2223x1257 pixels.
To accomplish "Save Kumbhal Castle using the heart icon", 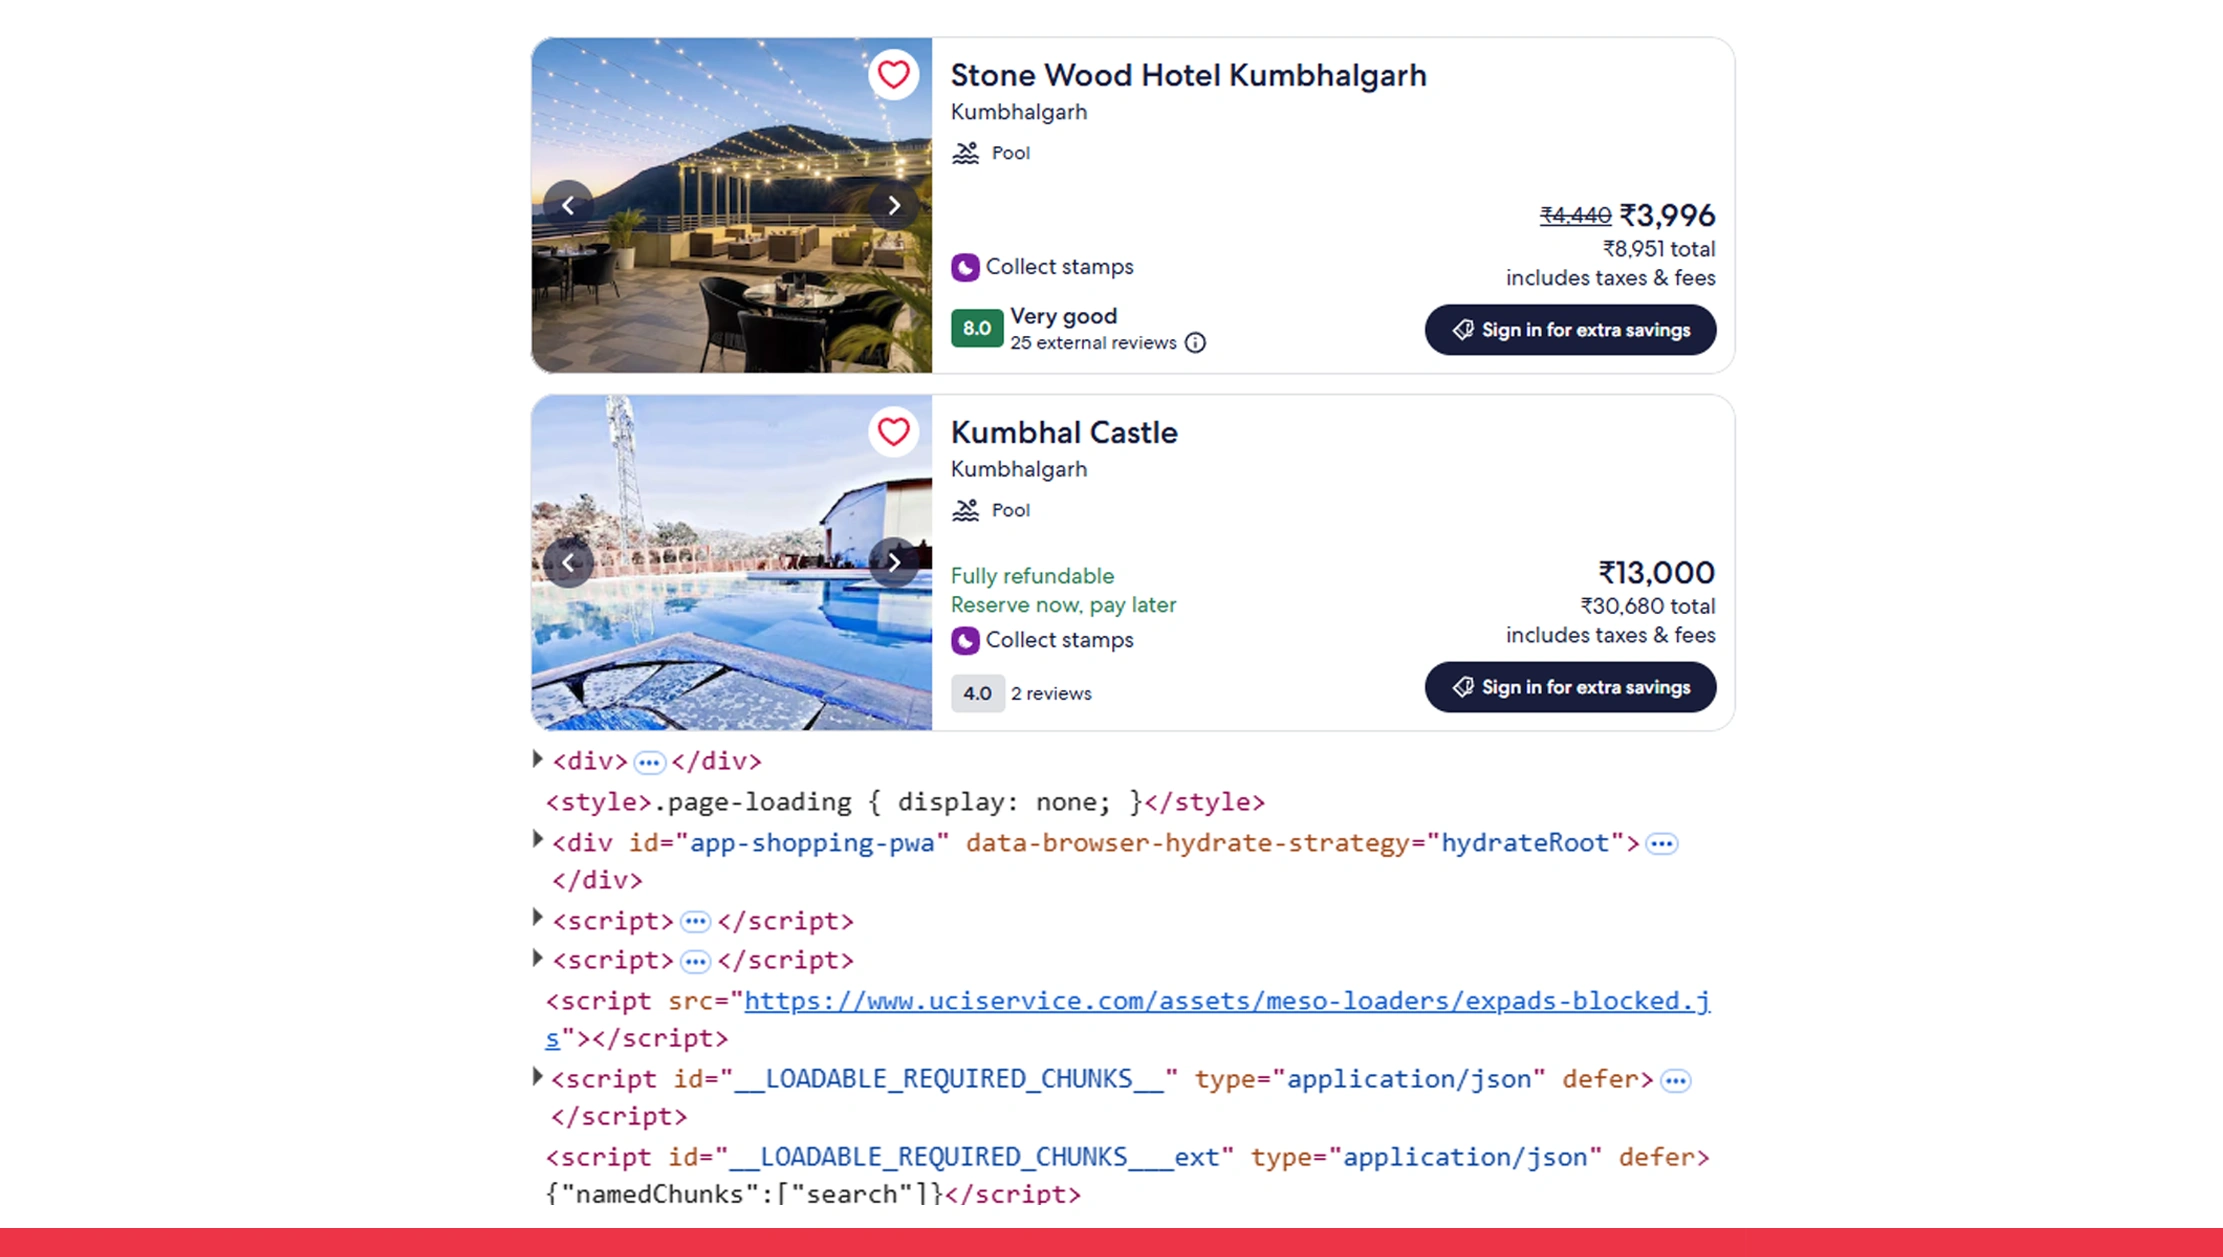I will 893,432.
